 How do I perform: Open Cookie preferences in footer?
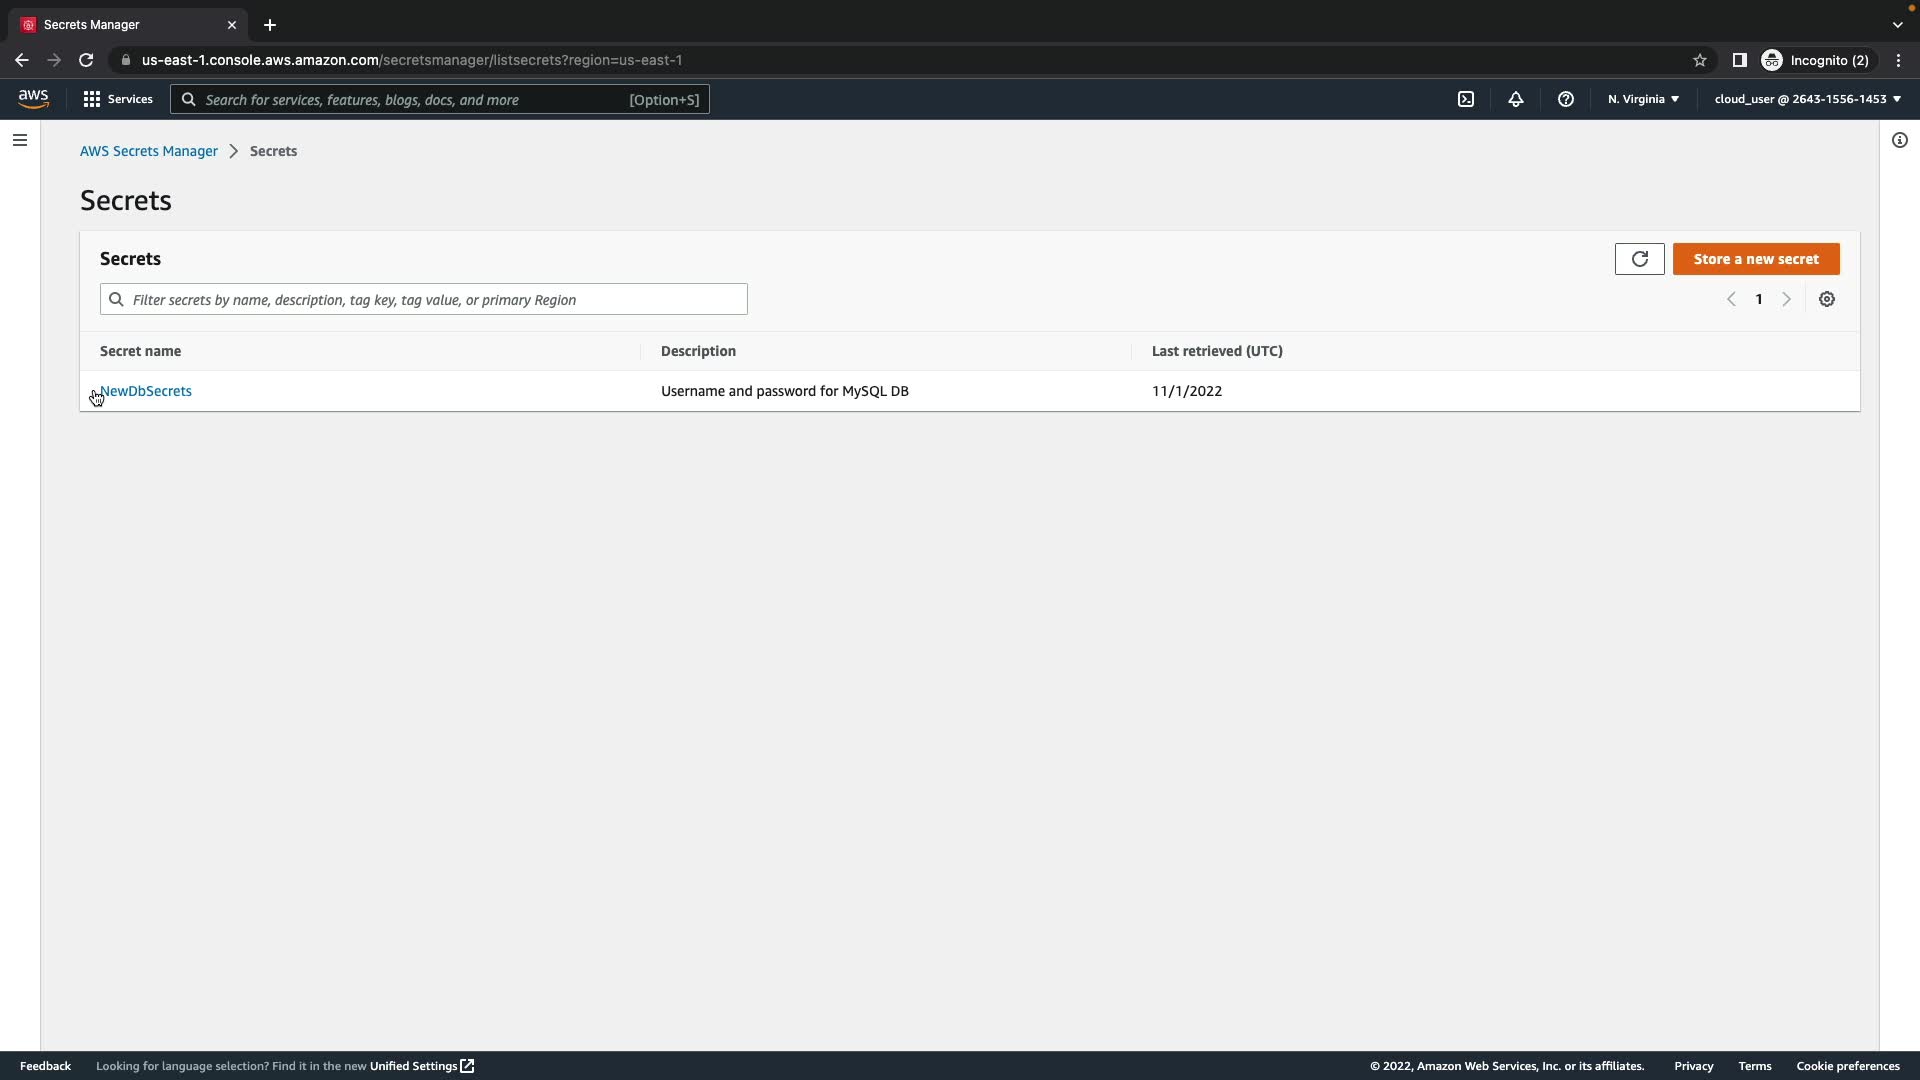(x=1847, y=1066)
